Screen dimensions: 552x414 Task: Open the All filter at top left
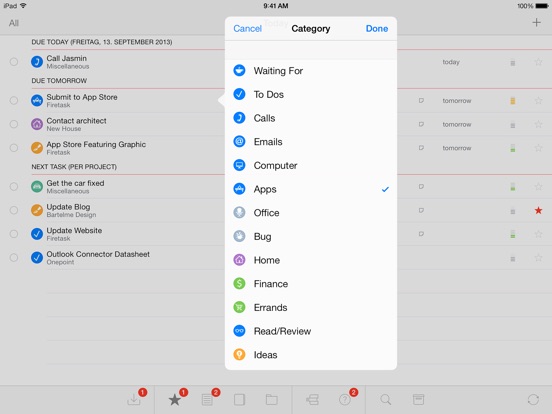tap(14, 23)
